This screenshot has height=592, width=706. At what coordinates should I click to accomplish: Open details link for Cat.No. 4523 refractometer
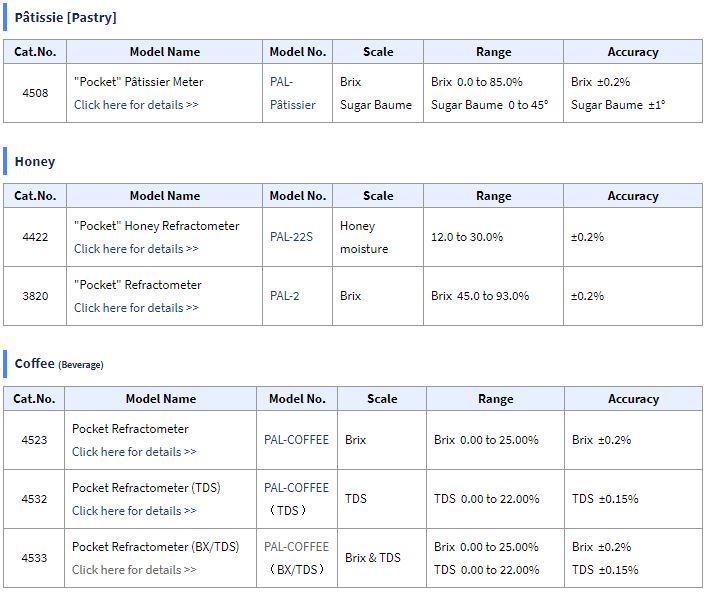134,452
